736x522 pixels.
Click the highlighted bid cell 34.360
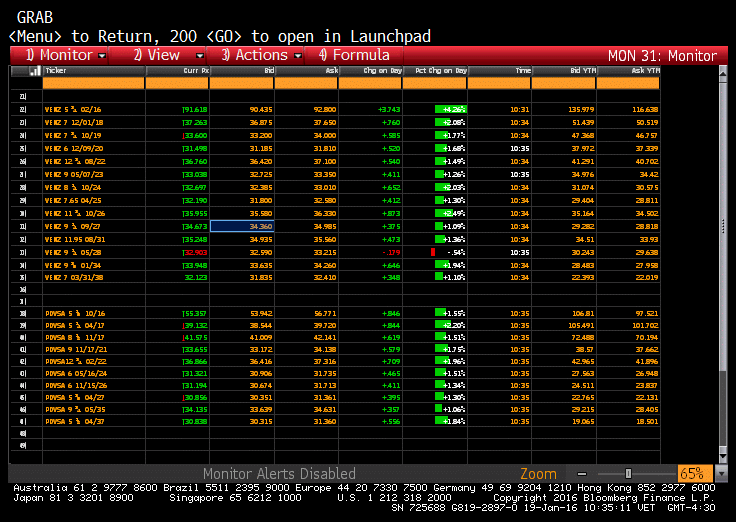(x=242, y=226)
